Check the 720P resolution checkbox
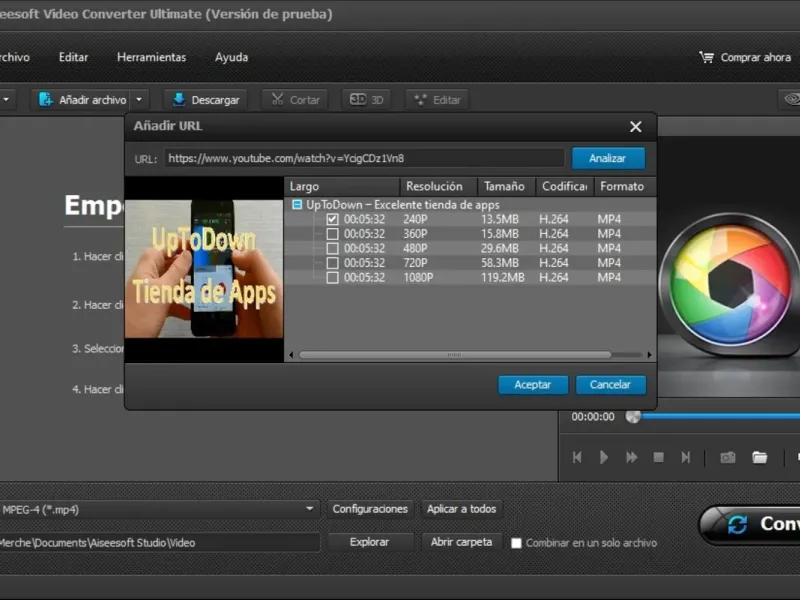This screenshot has width=800, height=600. [x=332, y=263]
